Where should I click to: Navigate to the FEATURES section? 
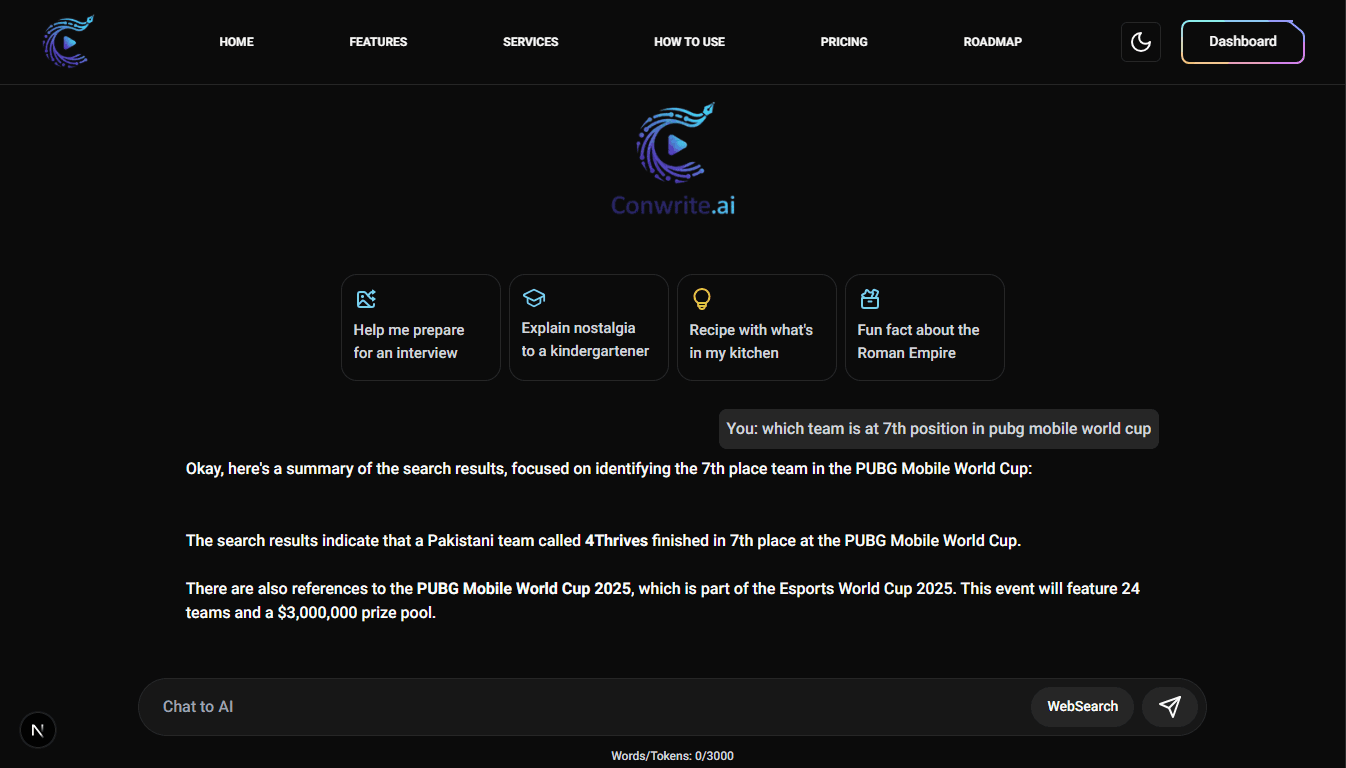tap(378, 42)
